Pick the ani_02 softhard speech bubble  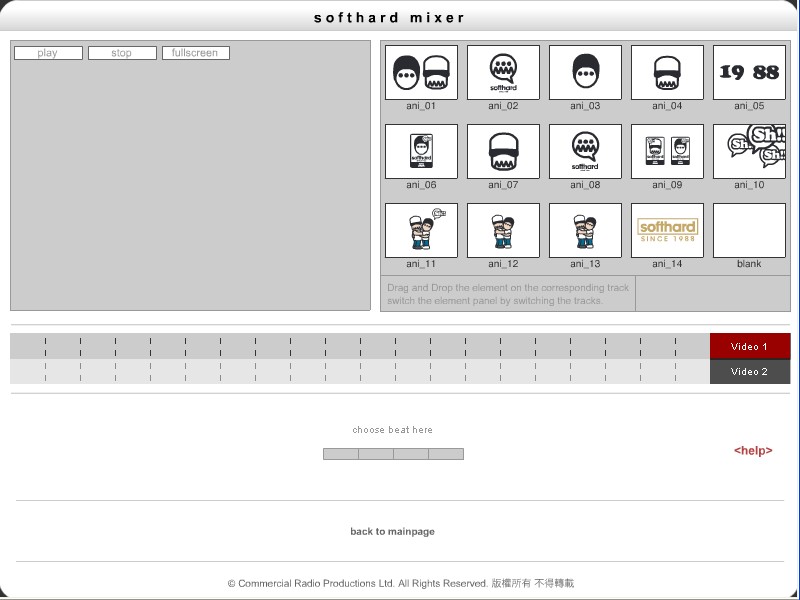tap(503, 72)
